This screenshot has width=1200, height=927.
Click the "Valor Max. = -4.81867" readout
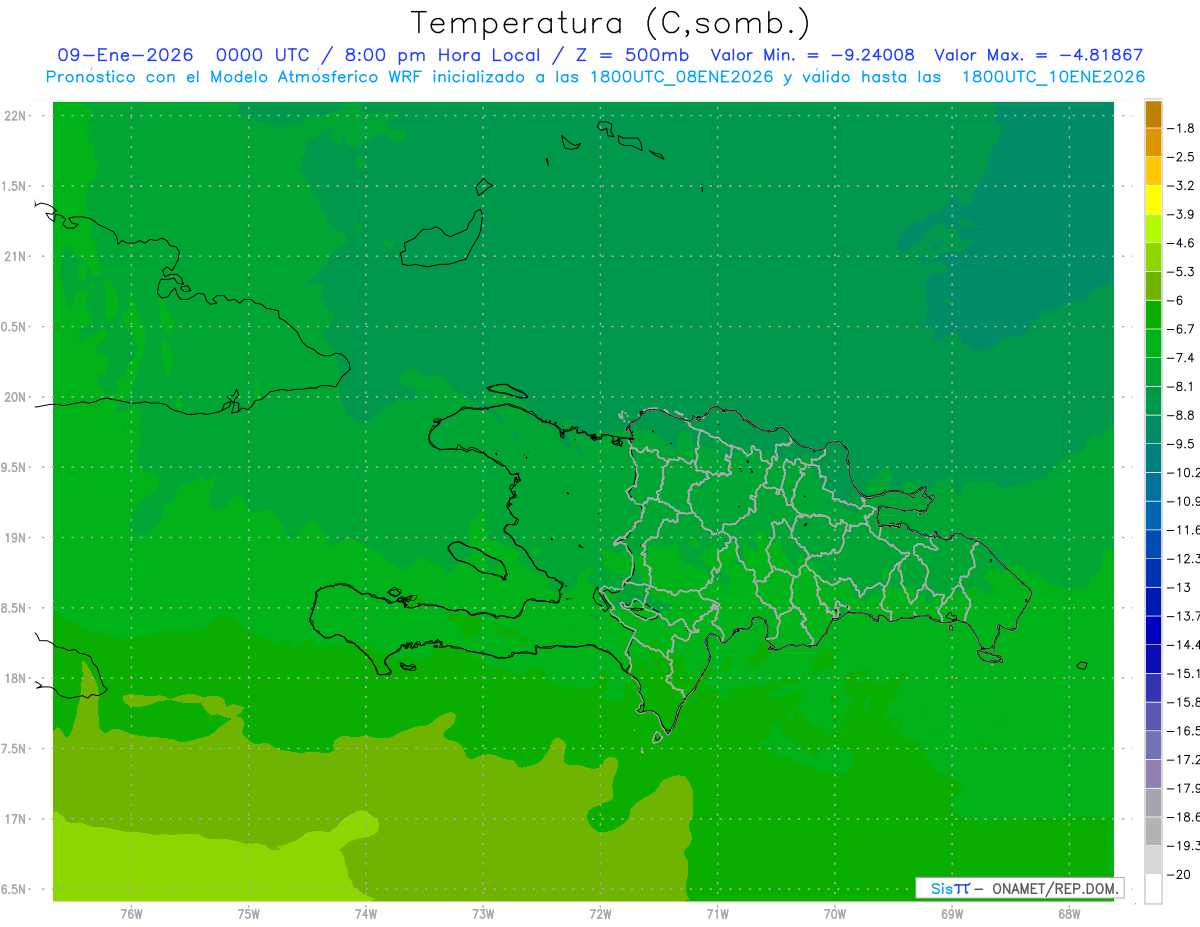(1038, 55)
